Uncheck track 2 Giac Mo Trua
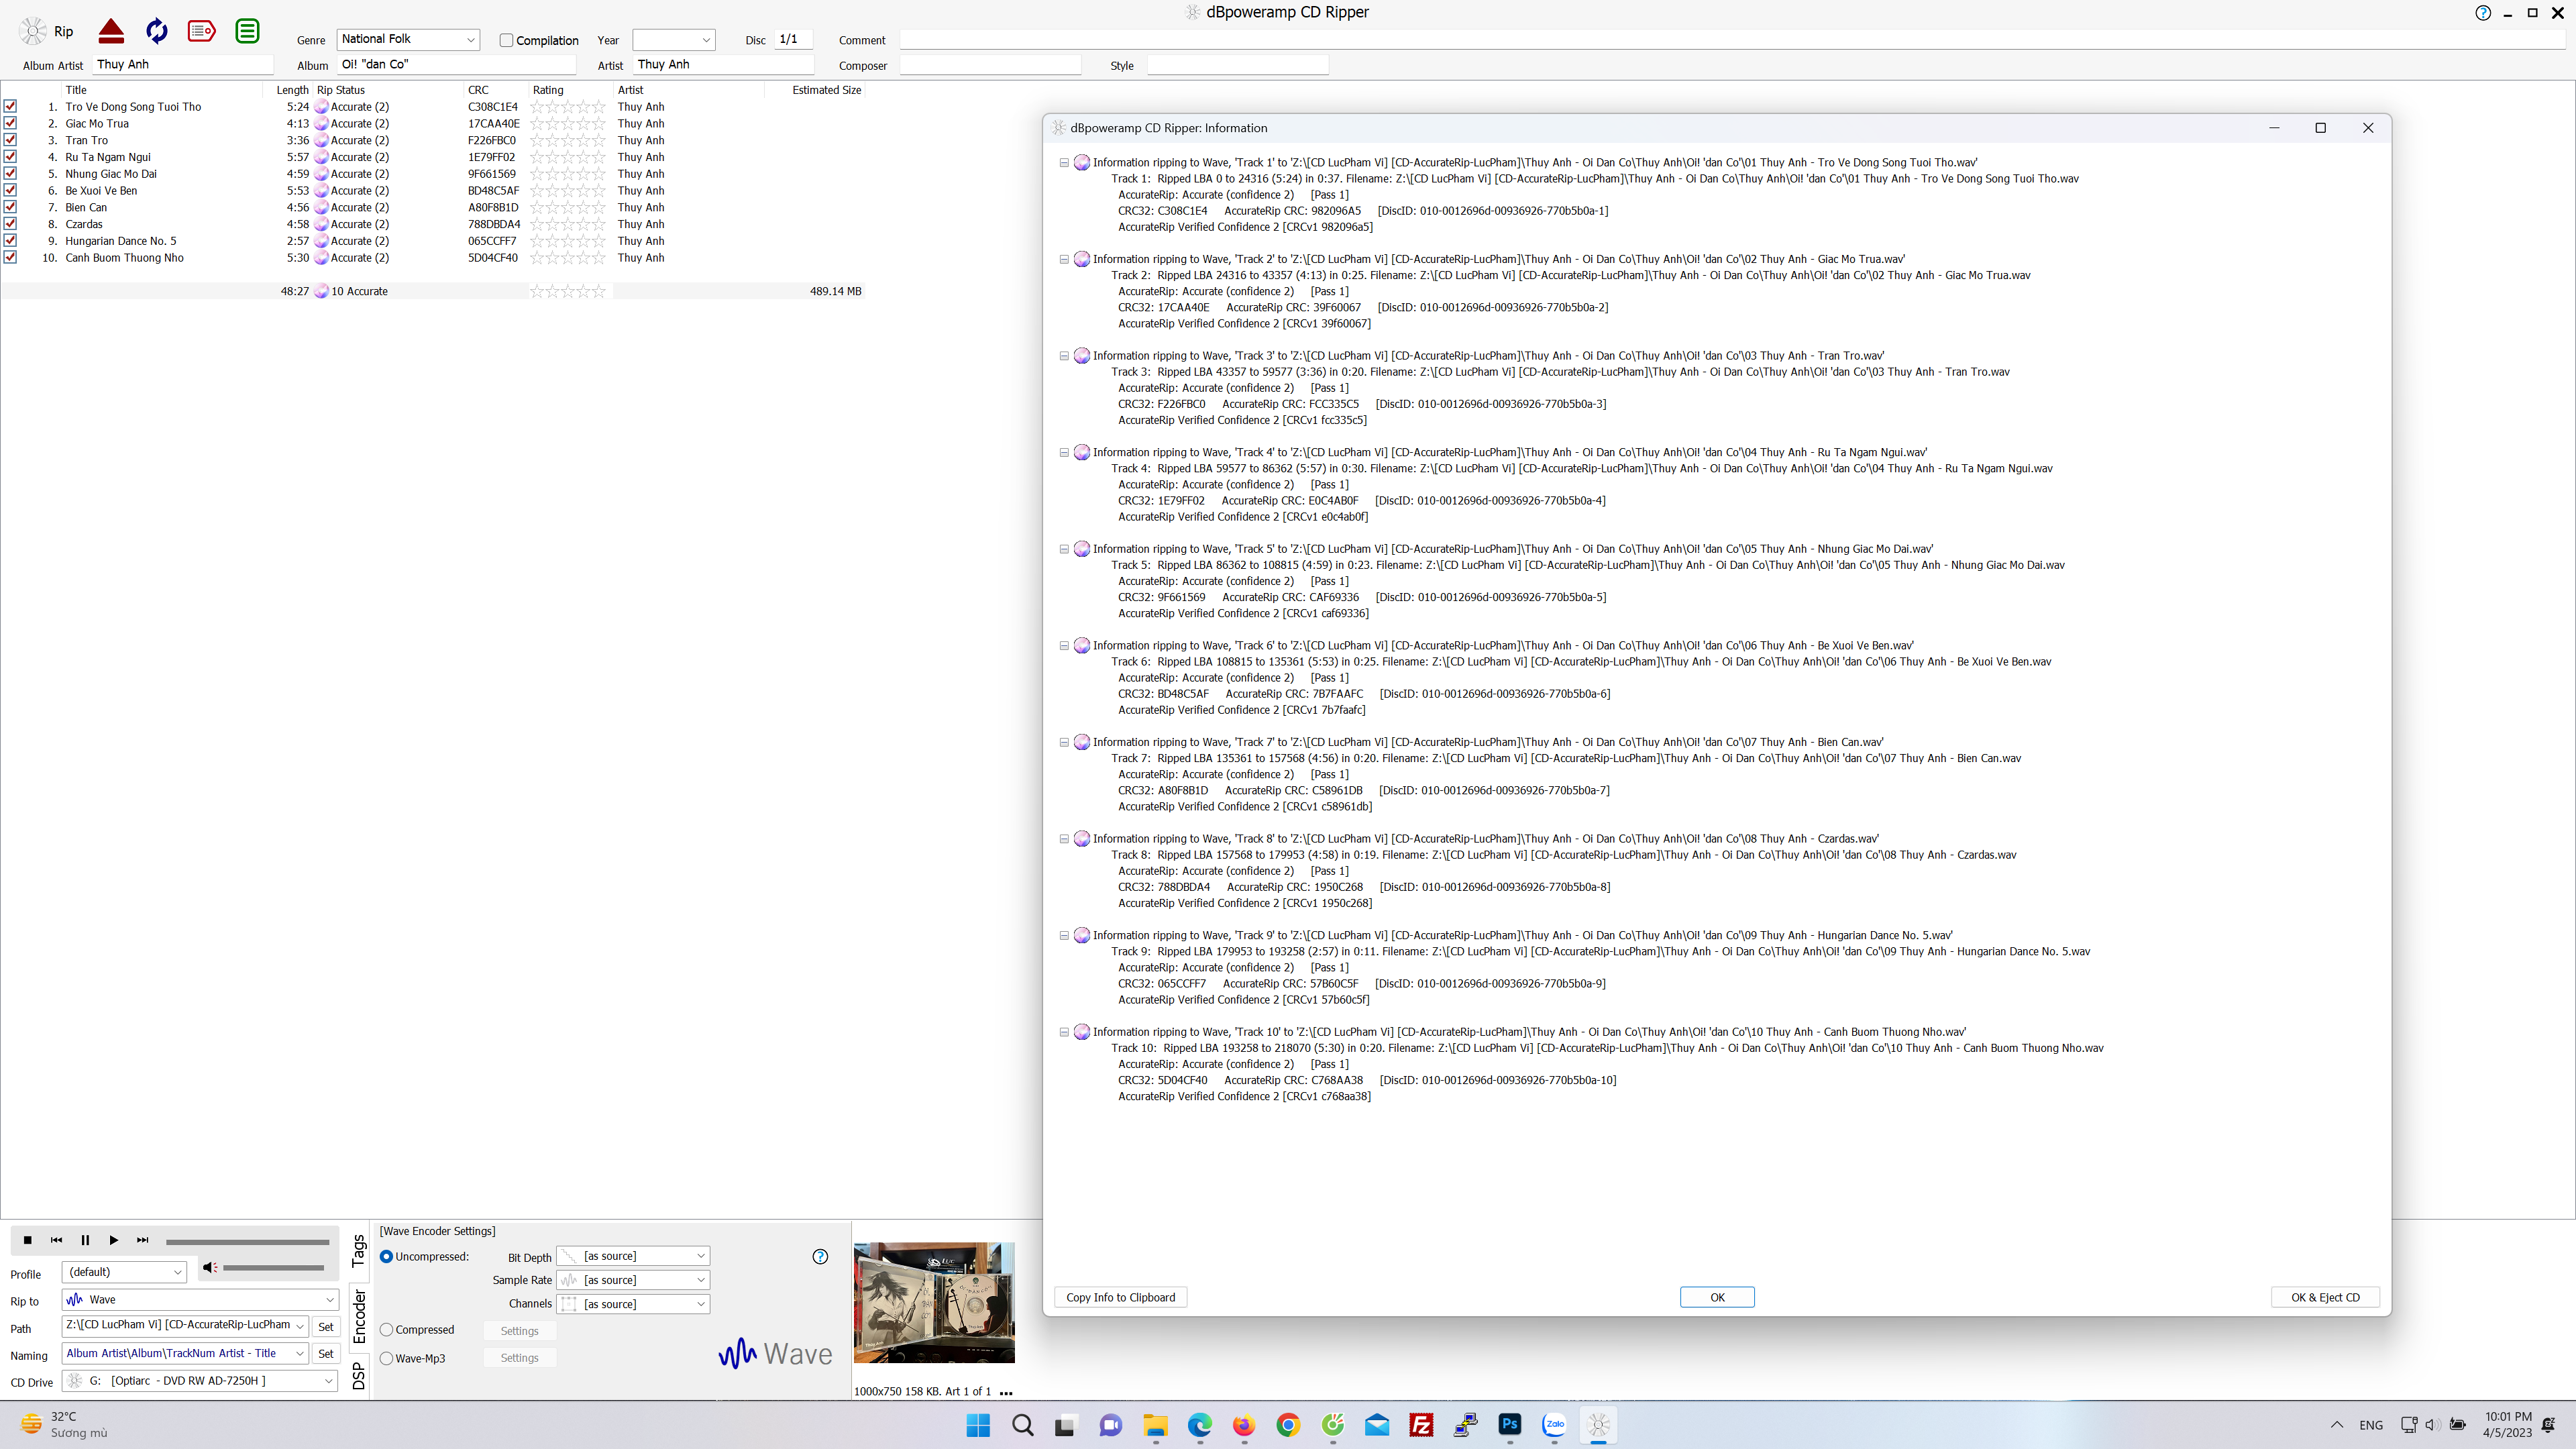This screenshot has width=2576, height=1449. coord(10,123)
